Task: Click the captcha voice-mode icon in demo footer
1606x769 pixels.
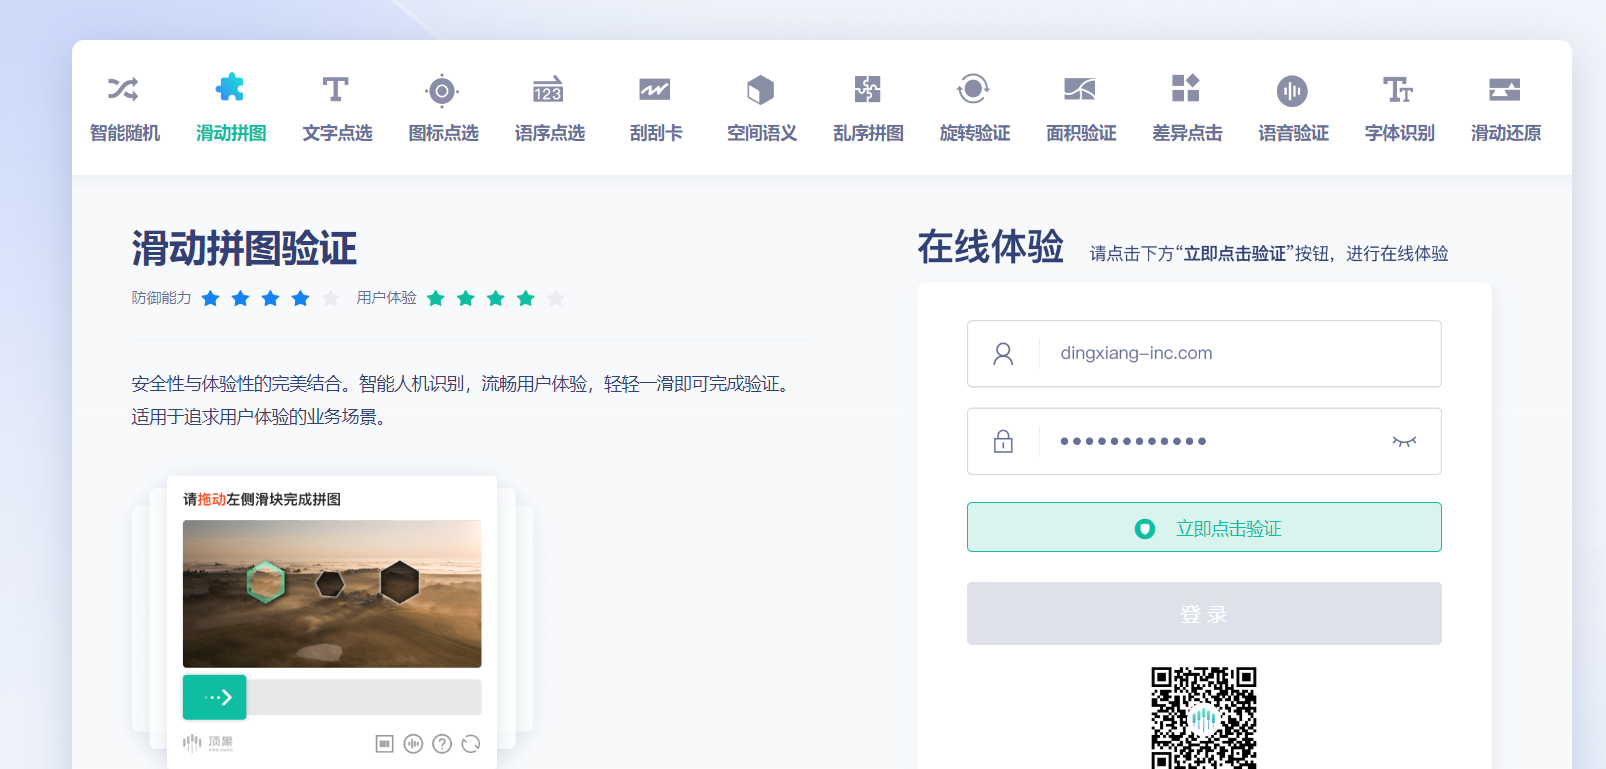Action: (413, 743)
